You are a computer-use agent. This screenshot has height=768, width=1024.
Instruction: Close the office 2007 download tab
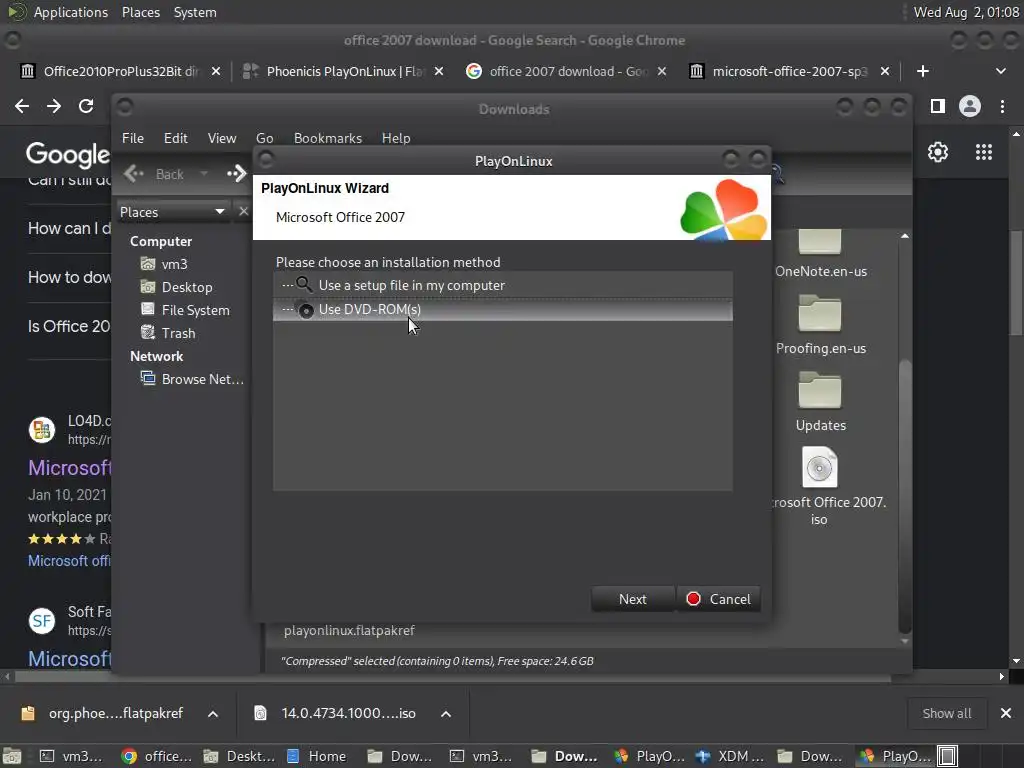point(662,71)
